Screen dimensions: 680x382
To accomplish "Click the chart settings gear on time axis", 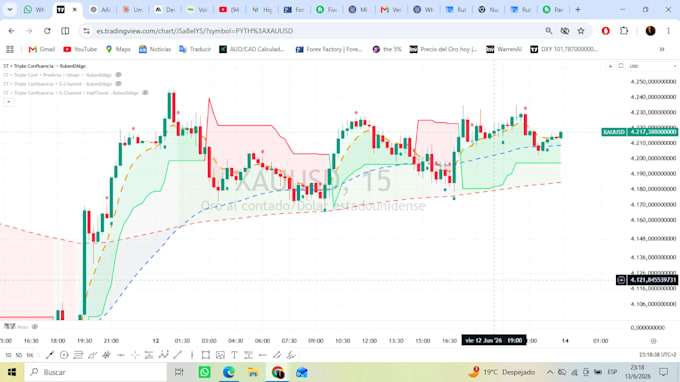I will pos(654,341).
